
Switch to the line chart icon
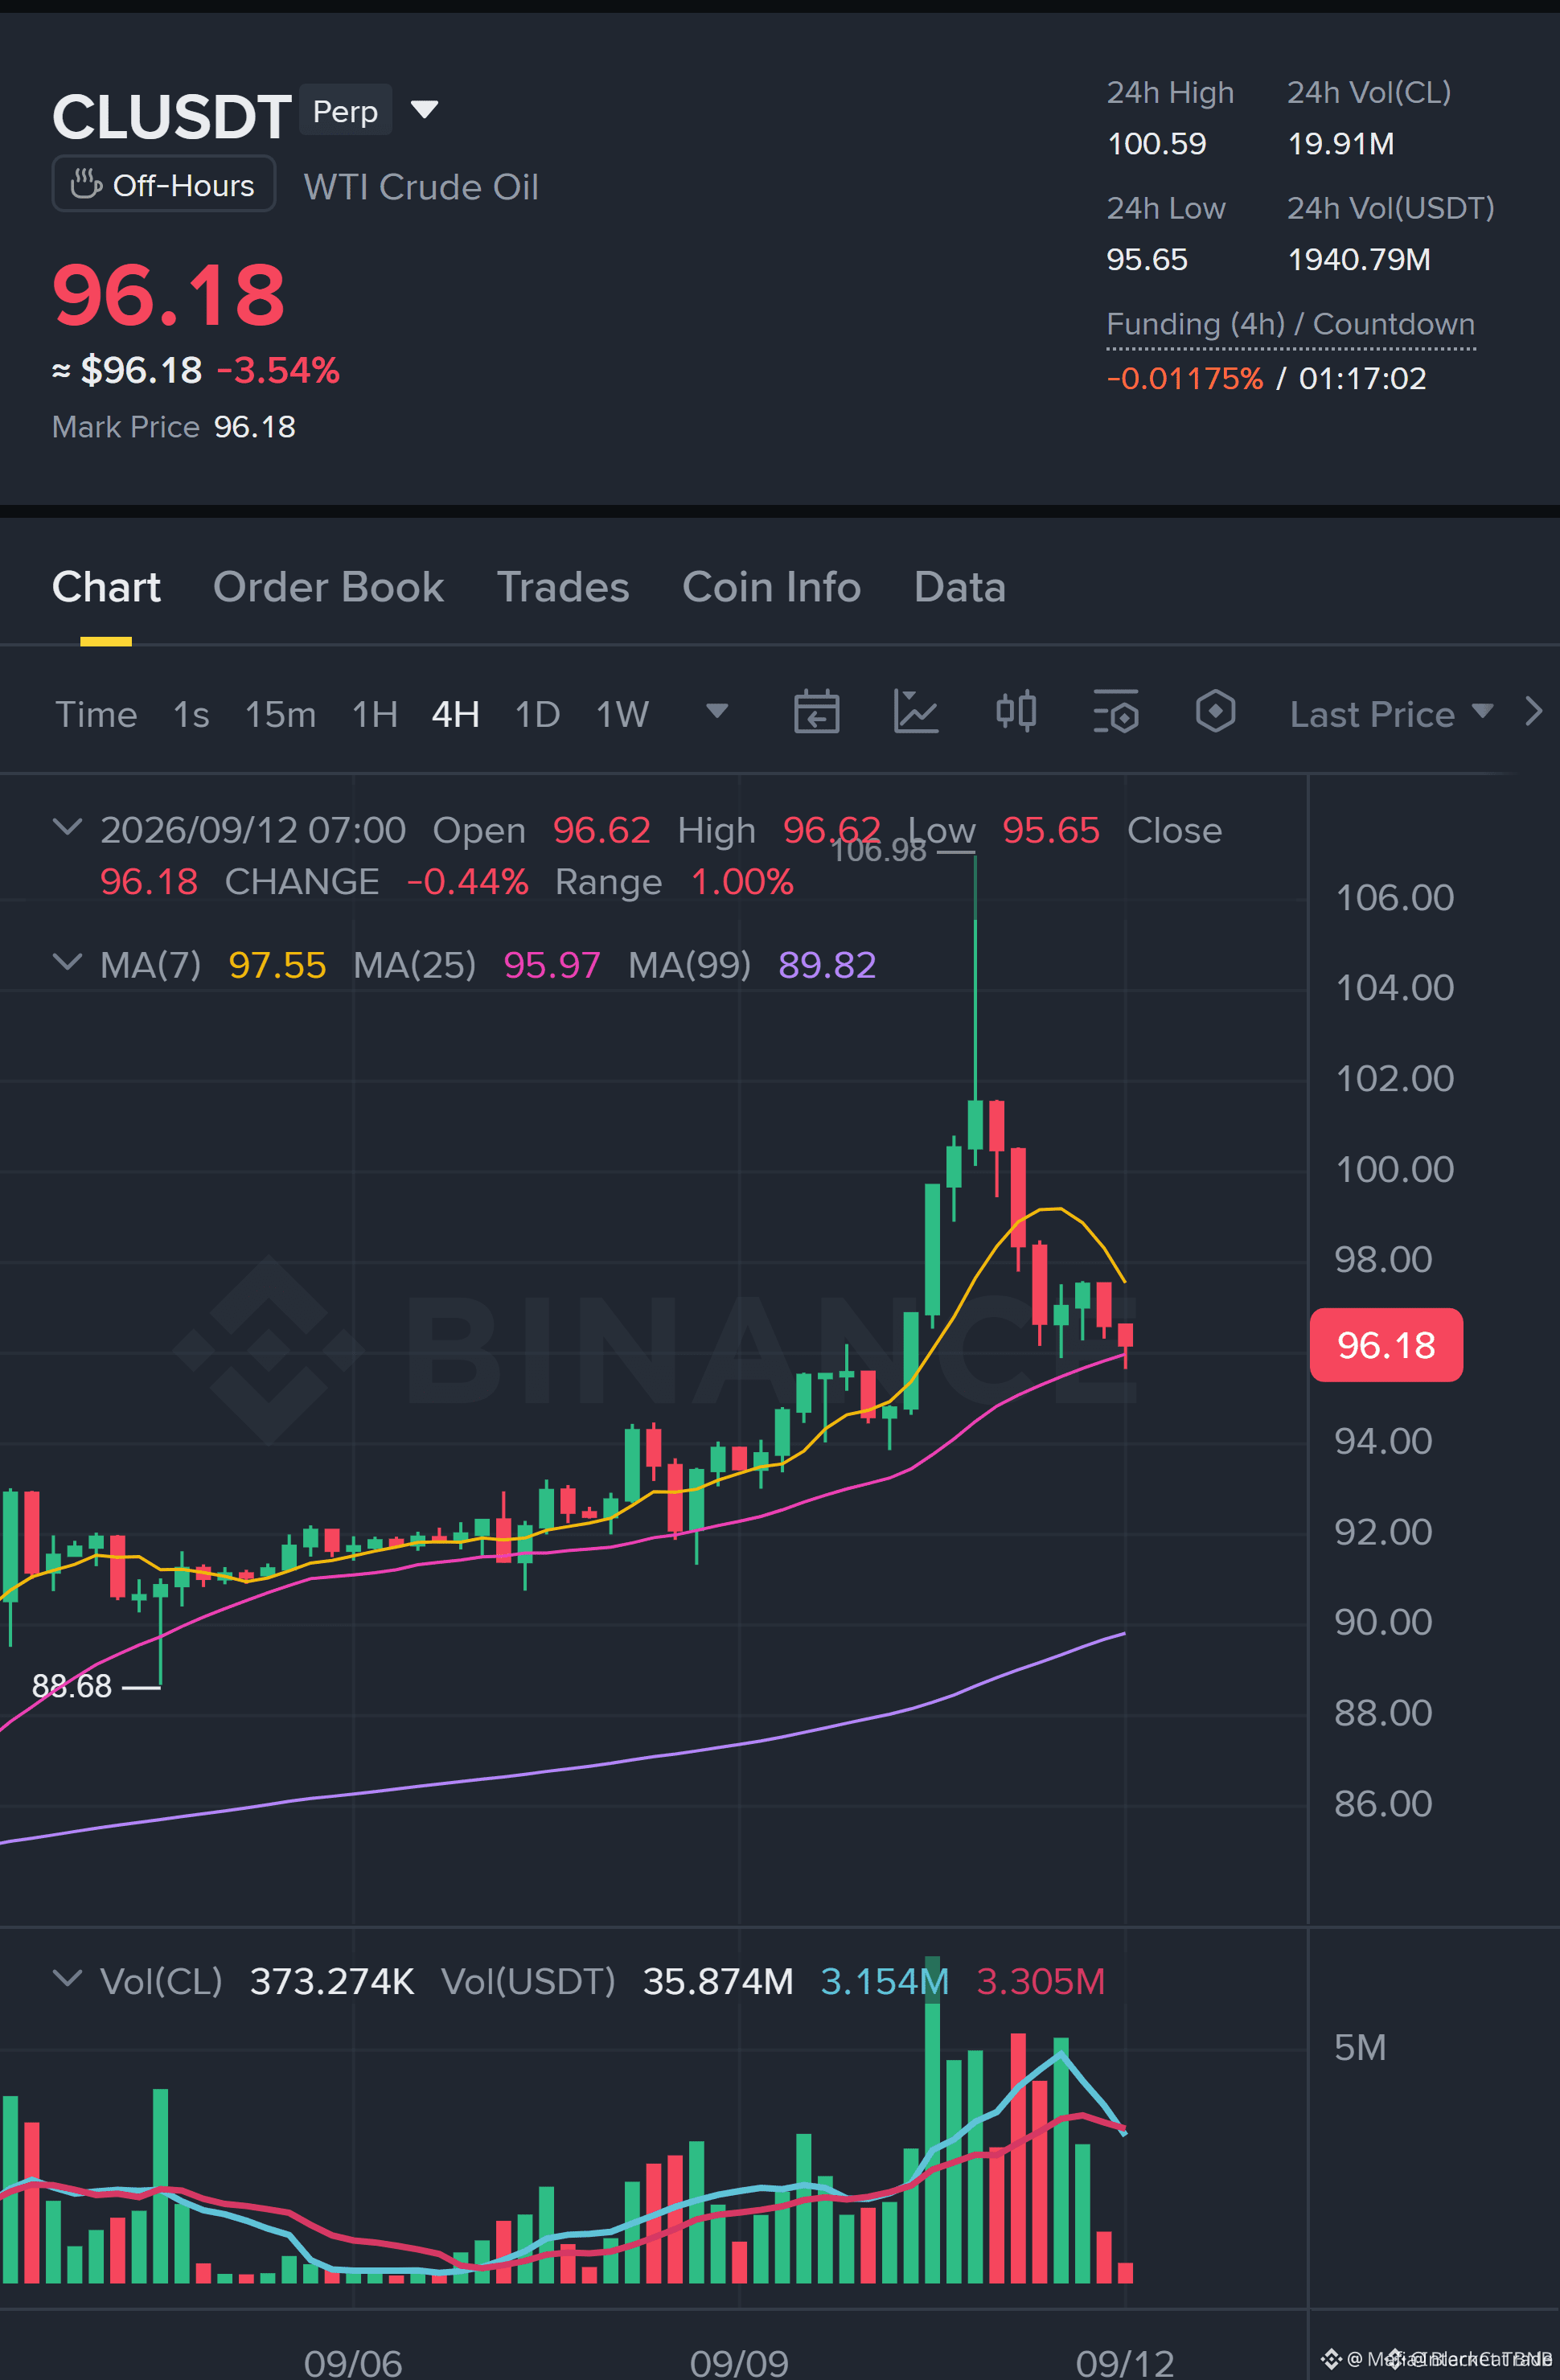pos(915,713)
